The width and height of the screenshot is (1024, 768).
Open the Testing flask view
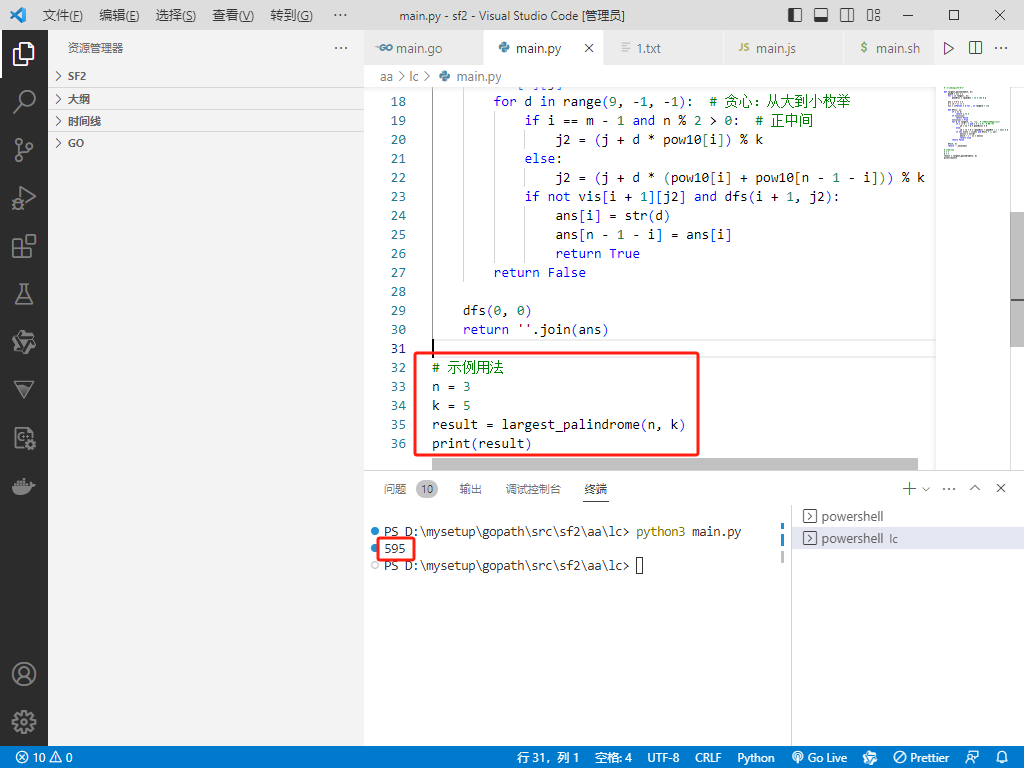click(24, 294)
